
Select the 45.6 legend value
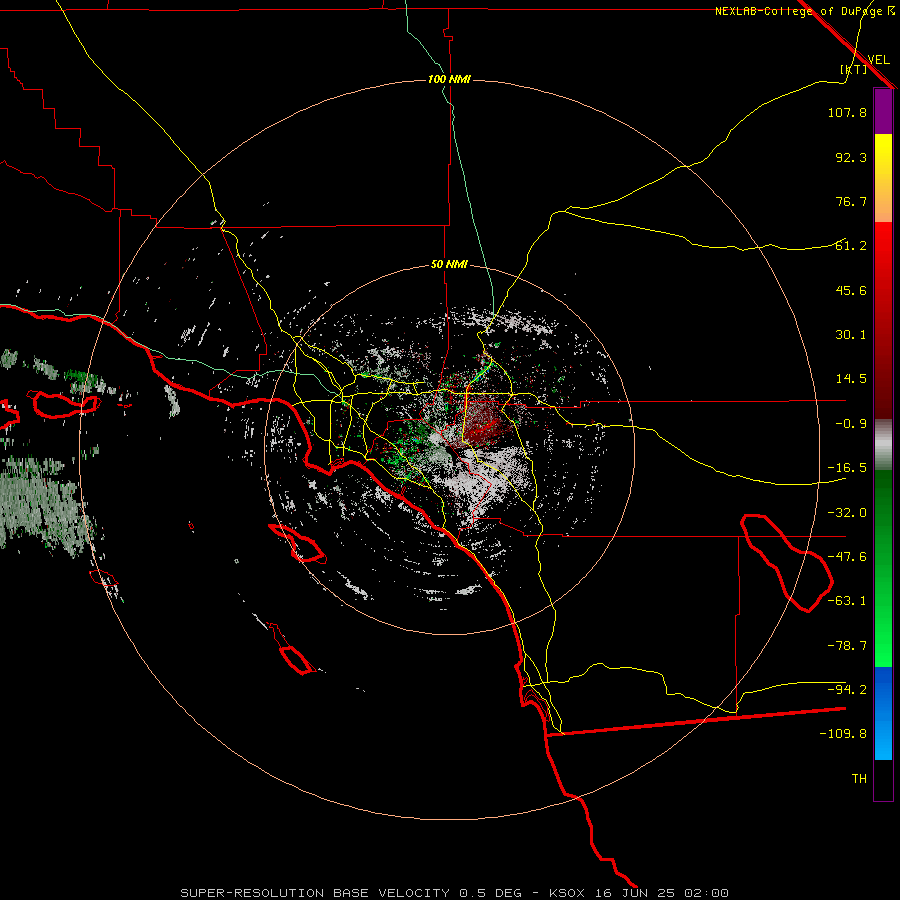click(x=851, y=290)
